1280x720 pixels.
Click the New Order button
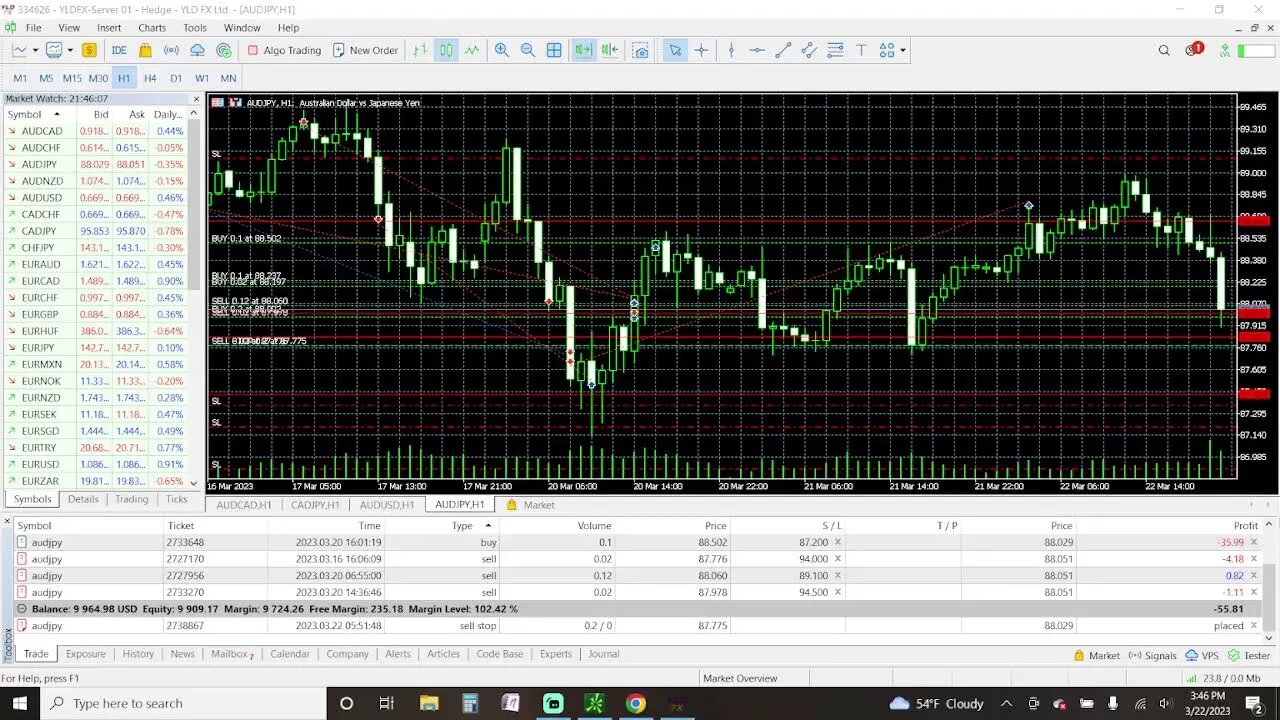coord(365,50)
